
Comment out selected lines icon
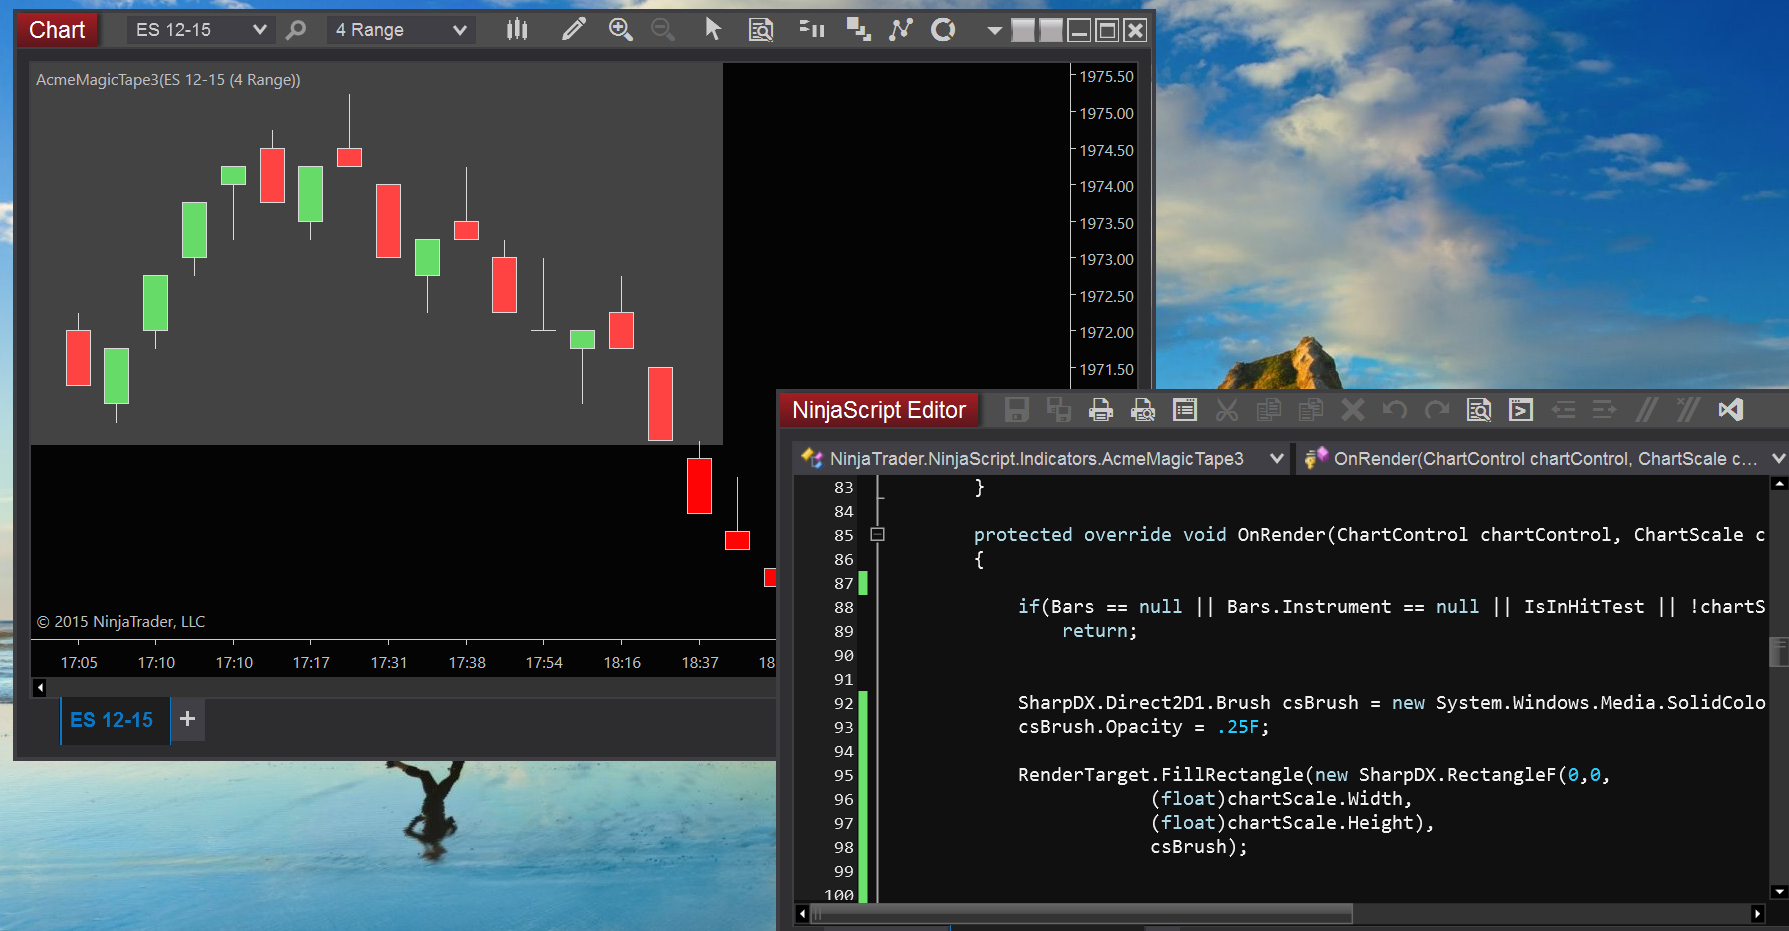(1646, 410)
